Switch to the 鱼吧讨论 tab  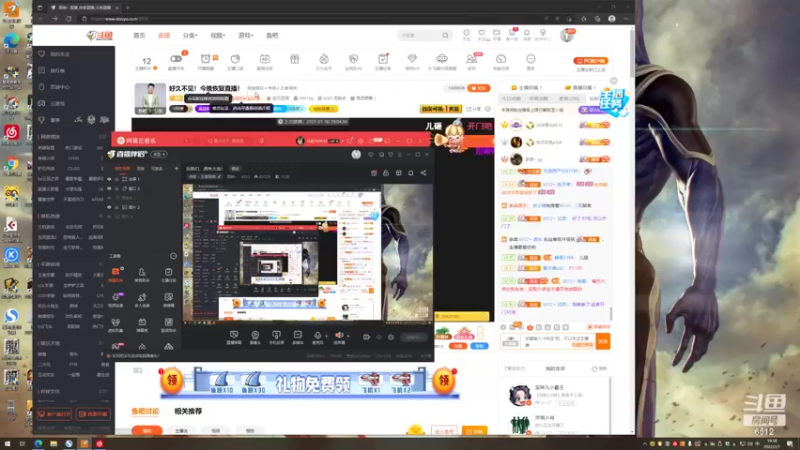(x=145, y=411)
